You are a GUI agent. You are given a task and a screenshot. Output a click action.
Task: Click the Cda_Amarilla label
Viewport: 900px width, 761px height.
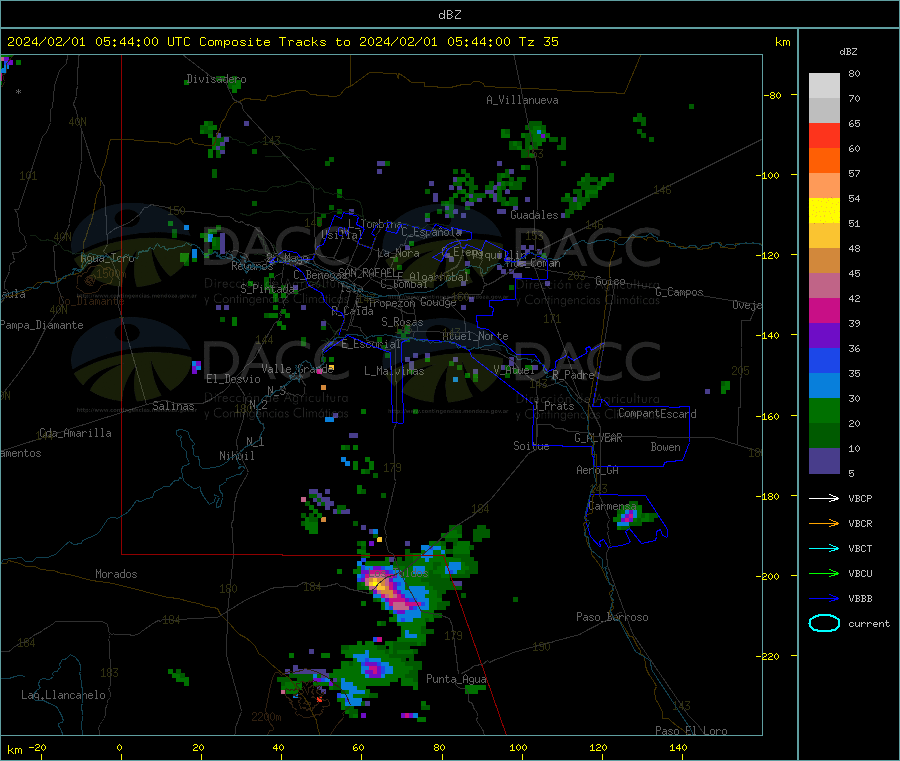click(75, 433)
